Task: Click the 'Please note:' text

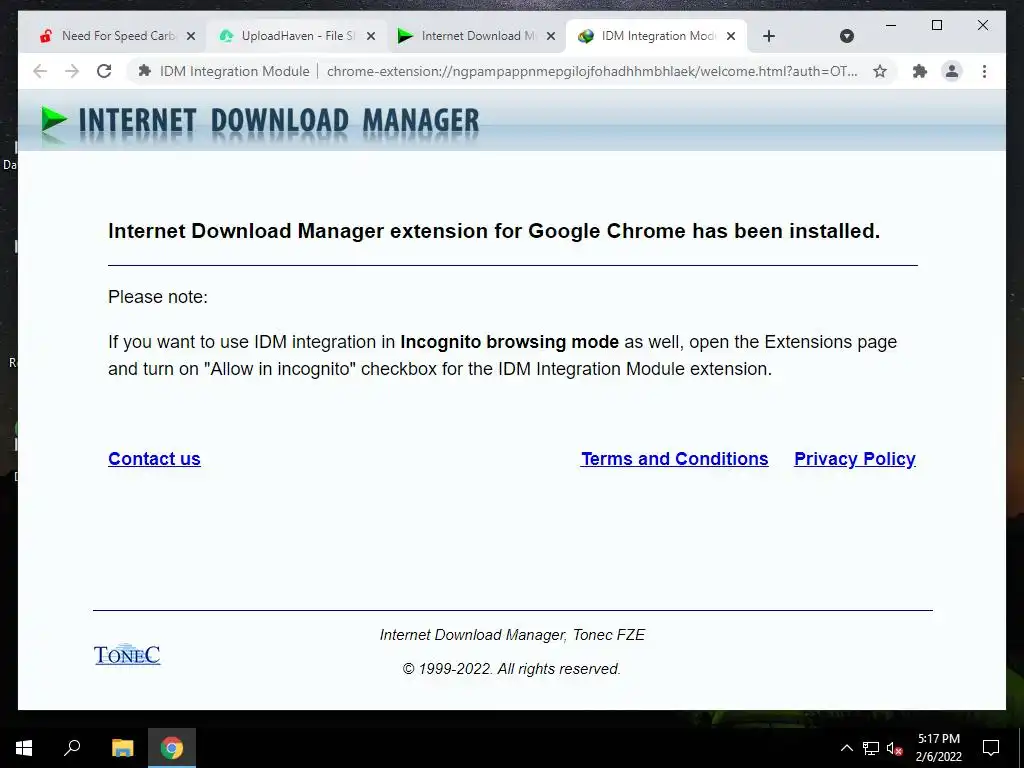Action: point(158,297)
